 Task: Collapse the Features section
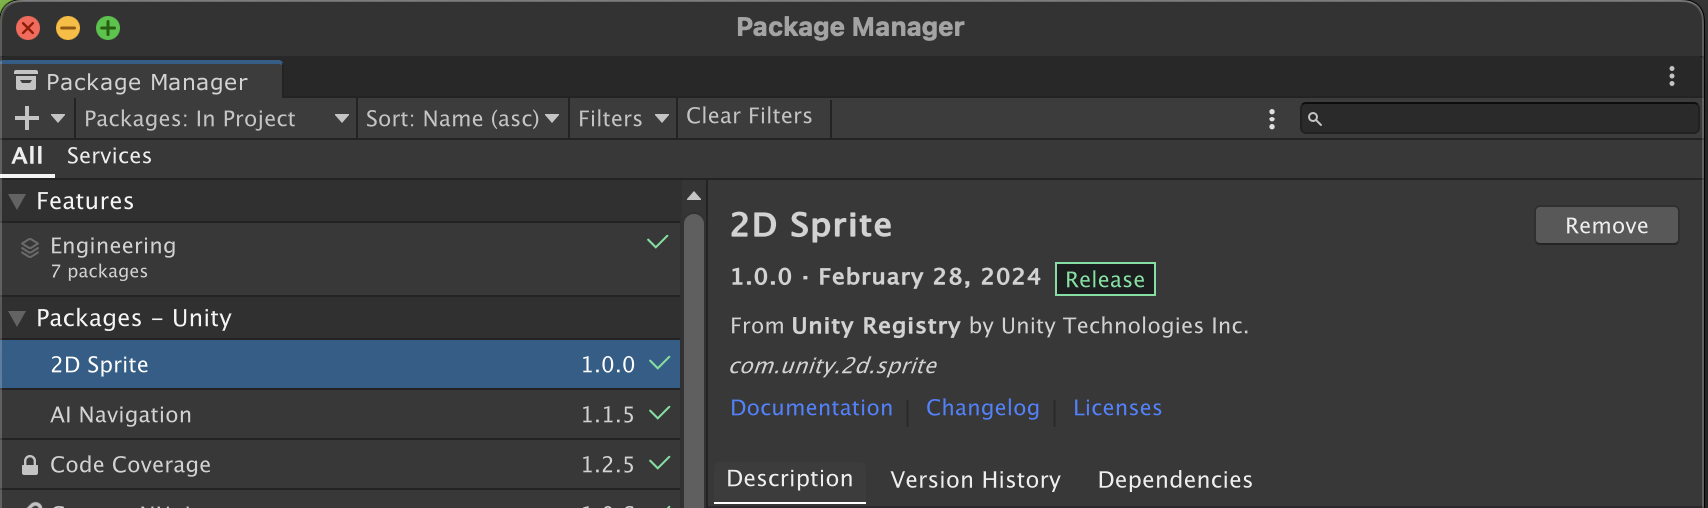point(17,201)
